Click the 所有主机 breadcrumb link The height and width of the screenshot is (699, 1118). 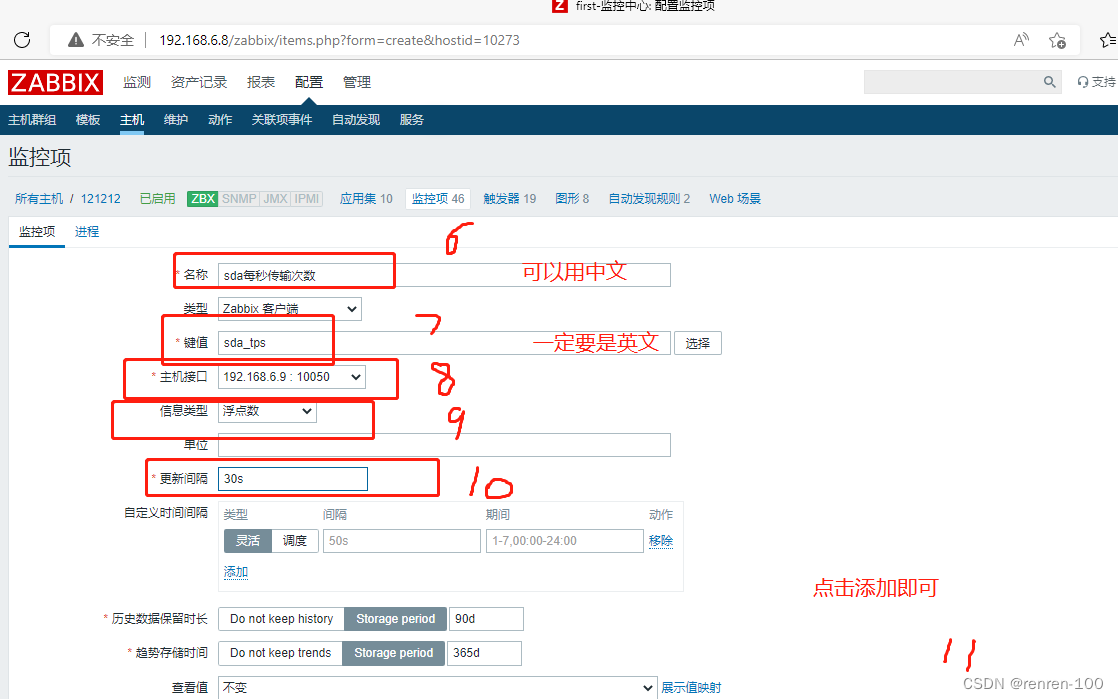click(39, 199)
